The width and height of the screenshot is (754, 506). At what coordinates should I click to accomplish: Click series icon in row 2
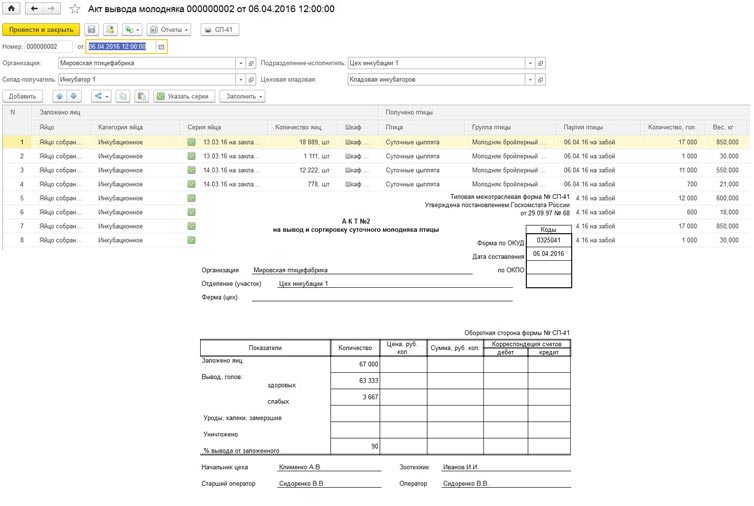[x=191, y=156]
